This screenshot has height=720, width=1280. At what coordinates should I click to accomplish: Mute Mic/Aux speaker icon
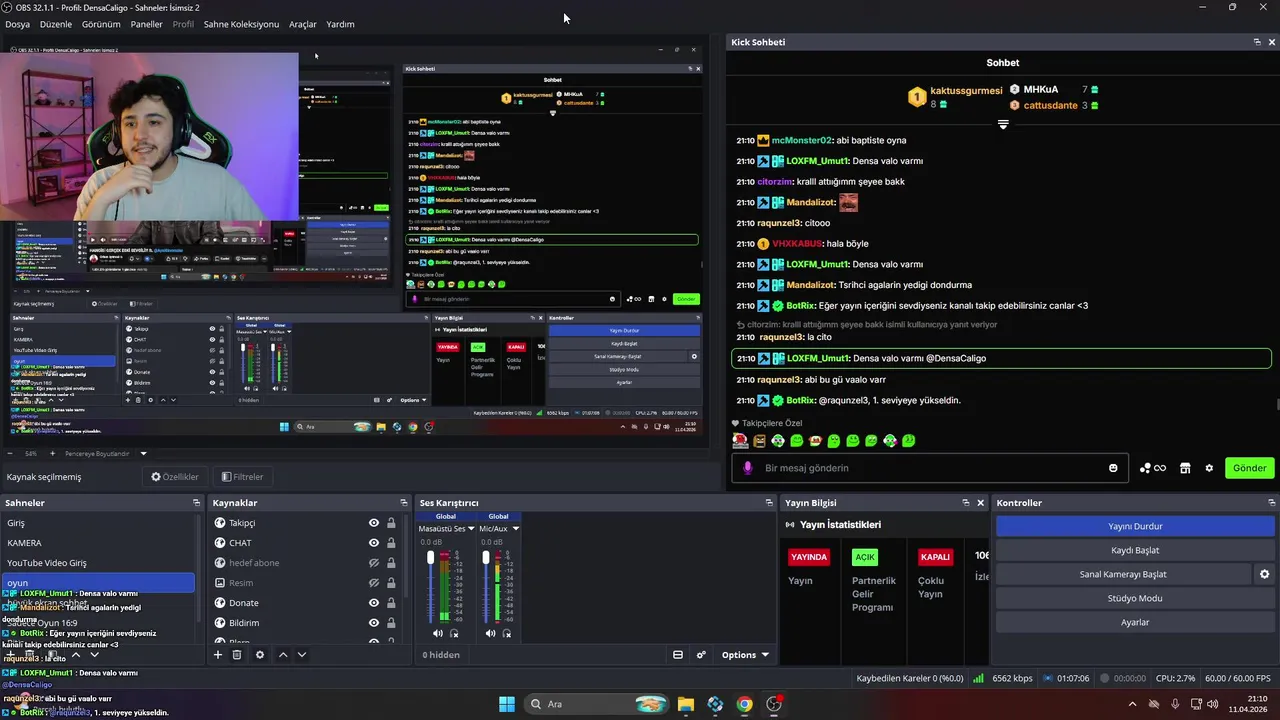[x=490, y=633]
